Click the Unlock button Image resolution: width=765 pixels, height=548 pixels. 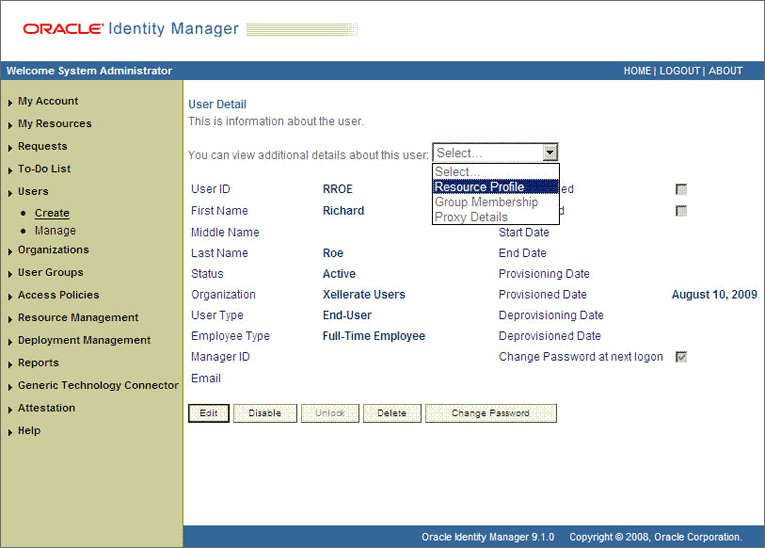330,413
